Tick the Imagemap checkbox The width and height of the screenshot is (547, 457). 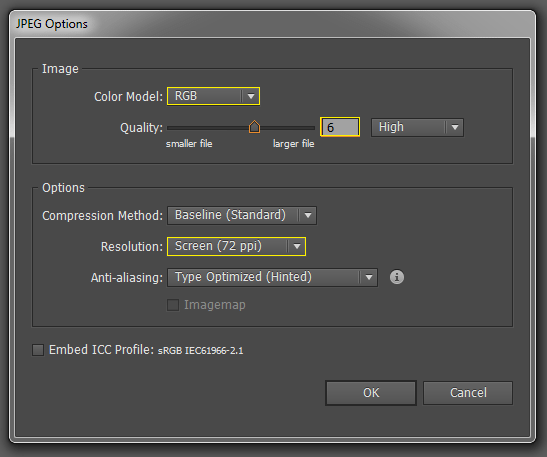[x=173, y=305]
